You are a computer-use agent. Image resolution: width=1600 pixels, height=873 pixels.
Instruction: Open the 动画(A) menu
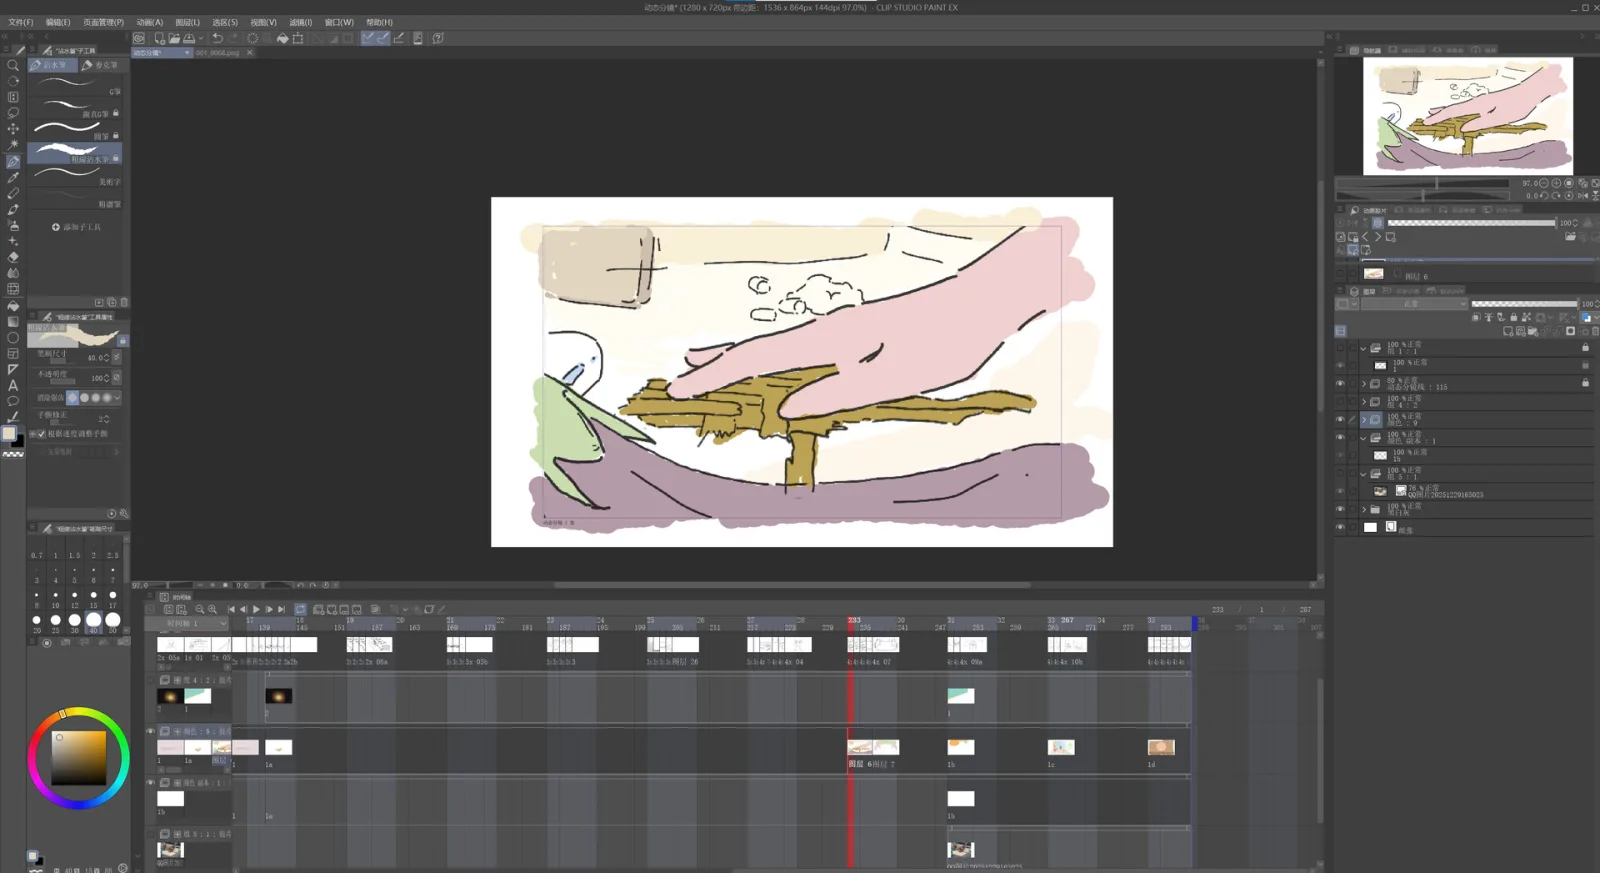tap(150, 22)
